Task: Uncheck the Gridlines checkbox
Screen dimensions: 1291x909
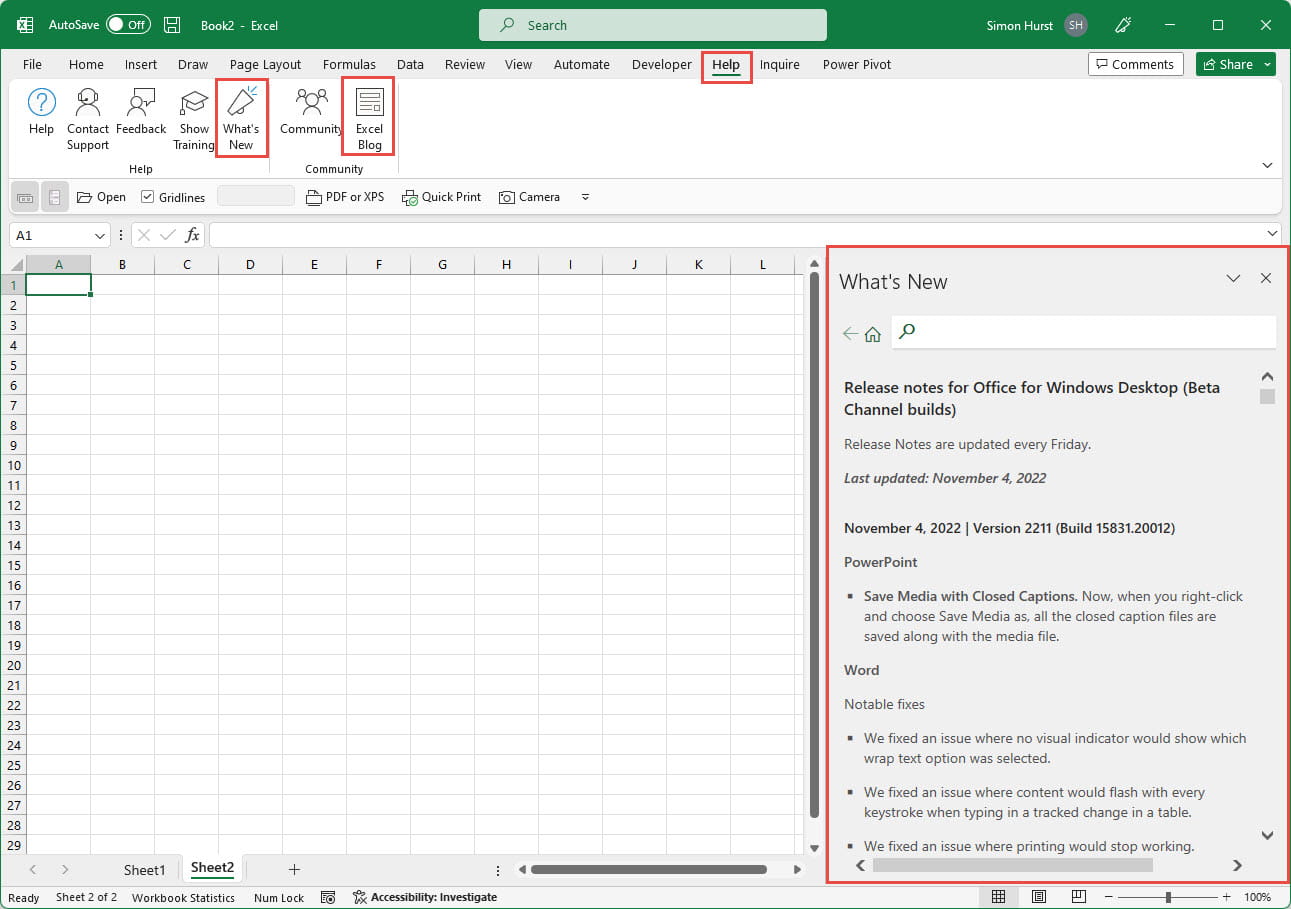Action: (x=148, y=197)
